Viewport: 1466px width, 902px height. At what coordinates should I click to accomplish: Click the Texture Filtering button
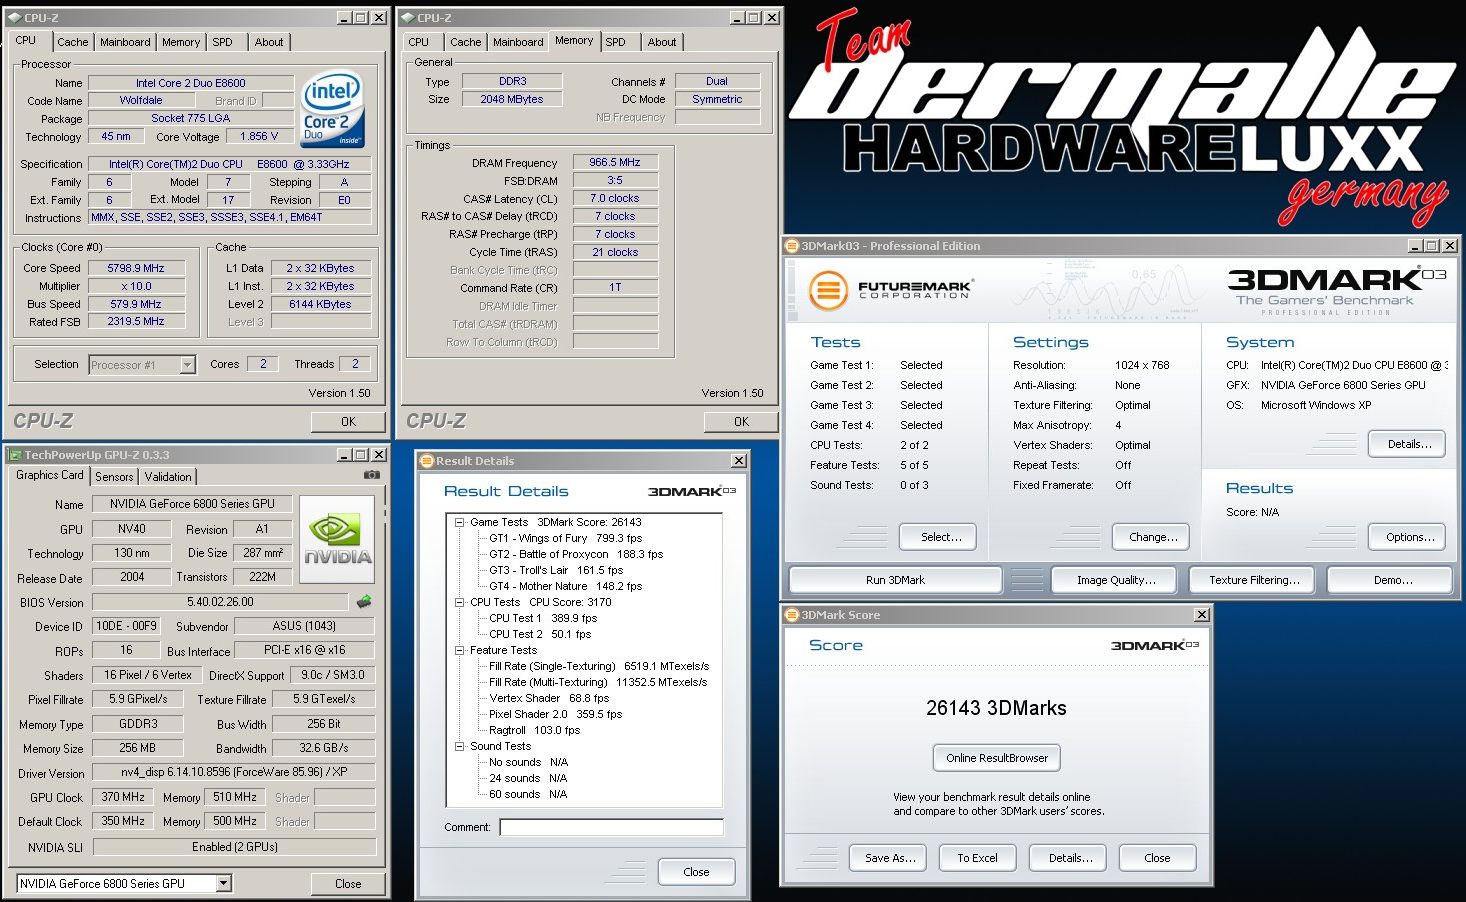pyautogui.click(x=1254, y=580)
